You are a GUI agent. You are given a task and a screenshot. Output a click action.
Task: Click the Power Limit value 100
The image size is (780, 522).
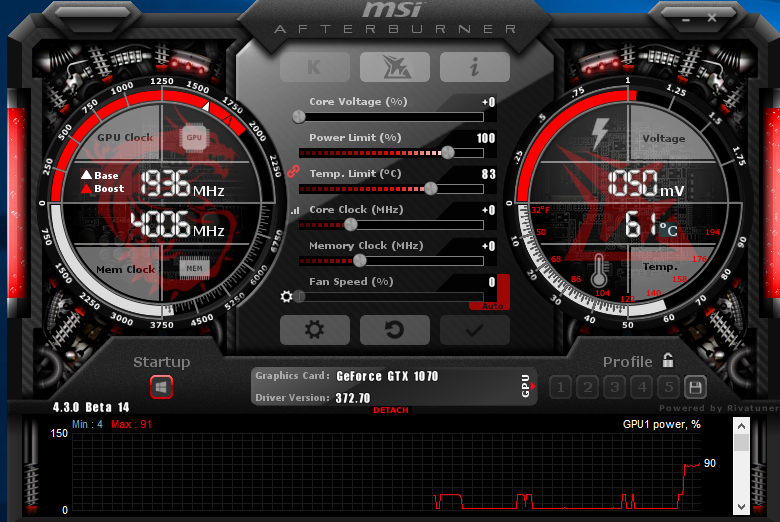486,138
